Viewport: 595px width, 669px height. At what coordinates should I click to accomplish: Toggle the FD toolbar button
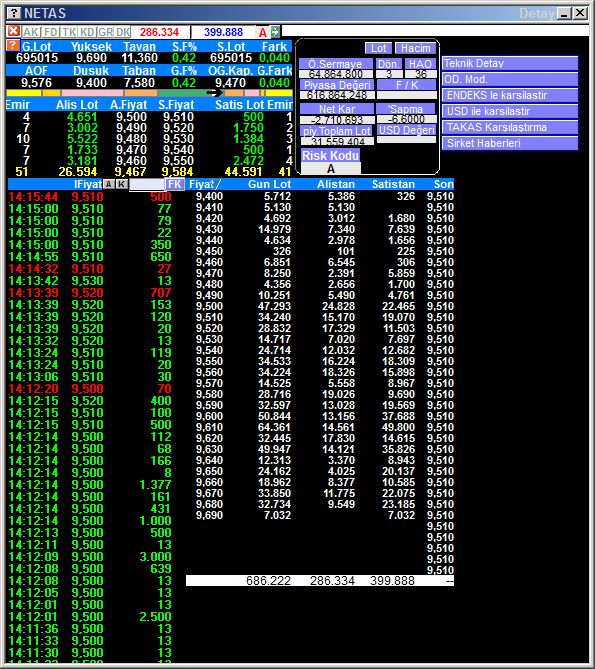point(51,32)
